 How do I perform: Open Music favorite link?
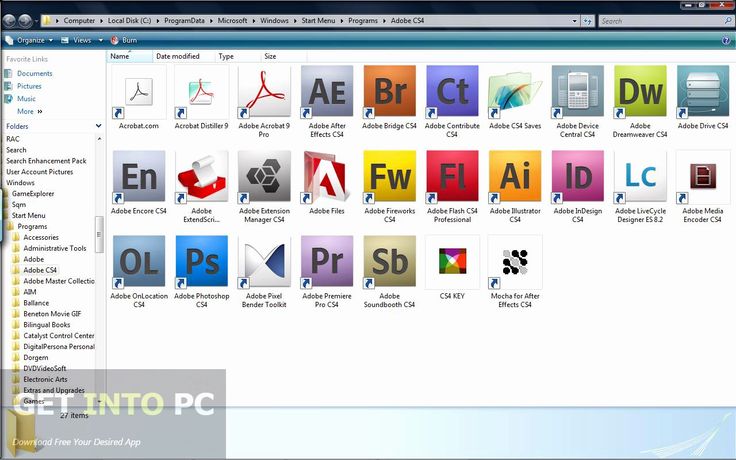pos(26,99)
